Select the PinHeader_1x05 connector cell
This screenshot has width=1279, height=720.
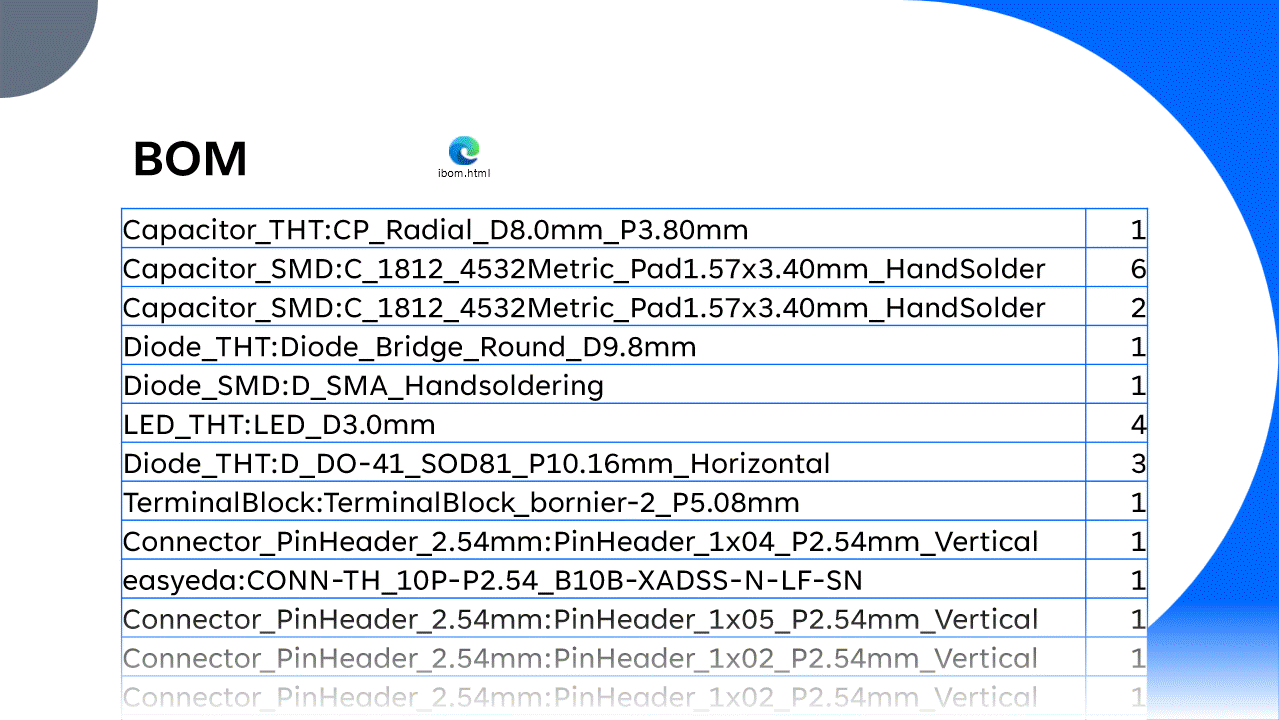[580, 619]
